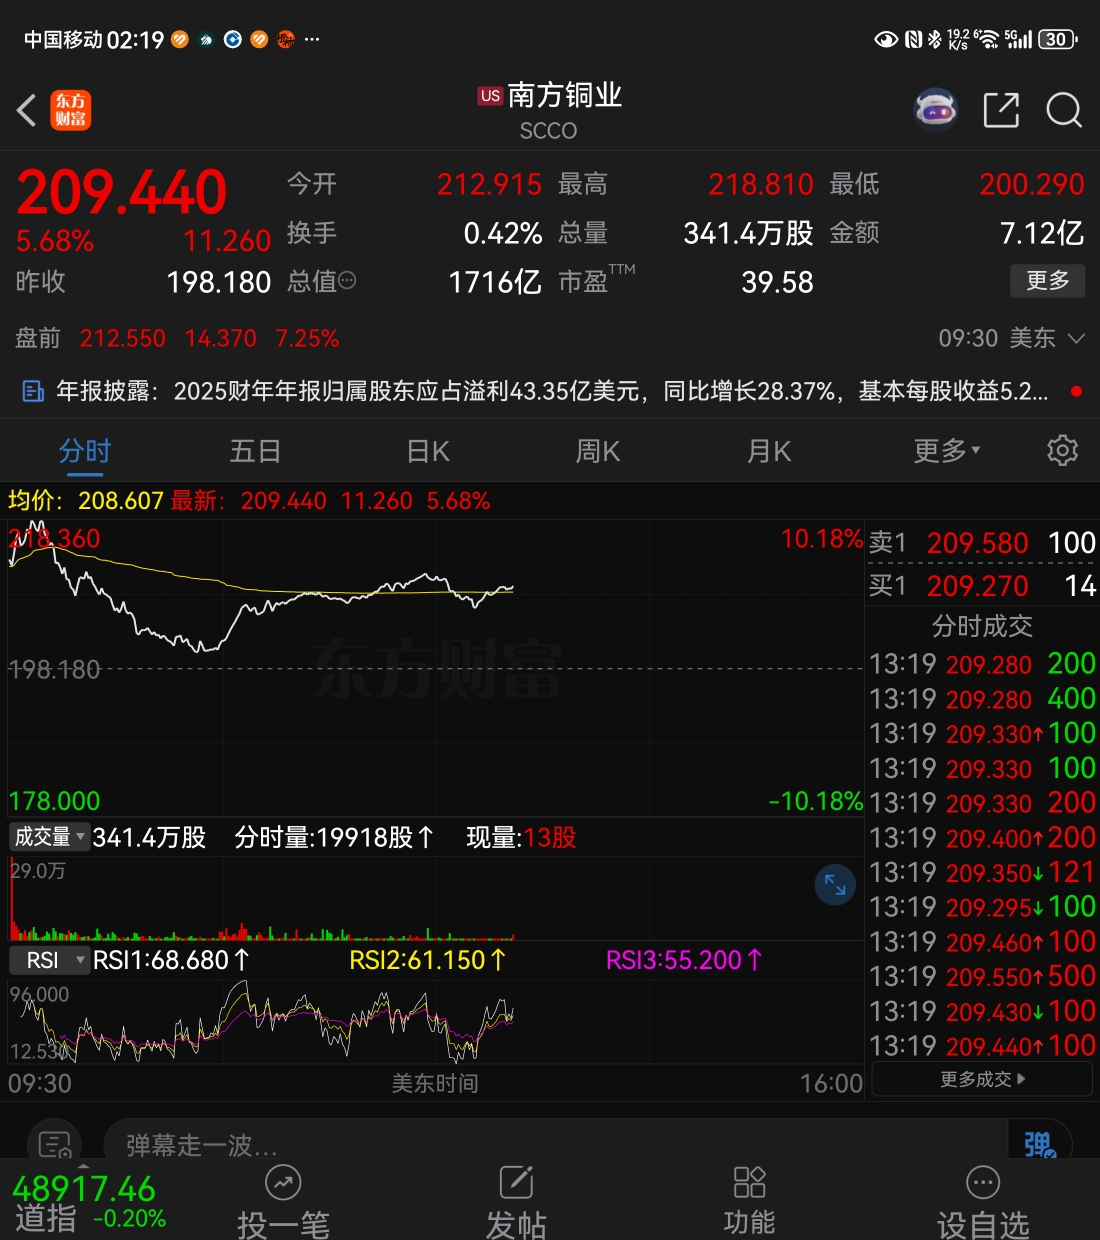Image resolution: width=1100 pixels, height=1240 pixels.
Task: Tap the expand chart fullscreen icon
Action: [835, 884]
